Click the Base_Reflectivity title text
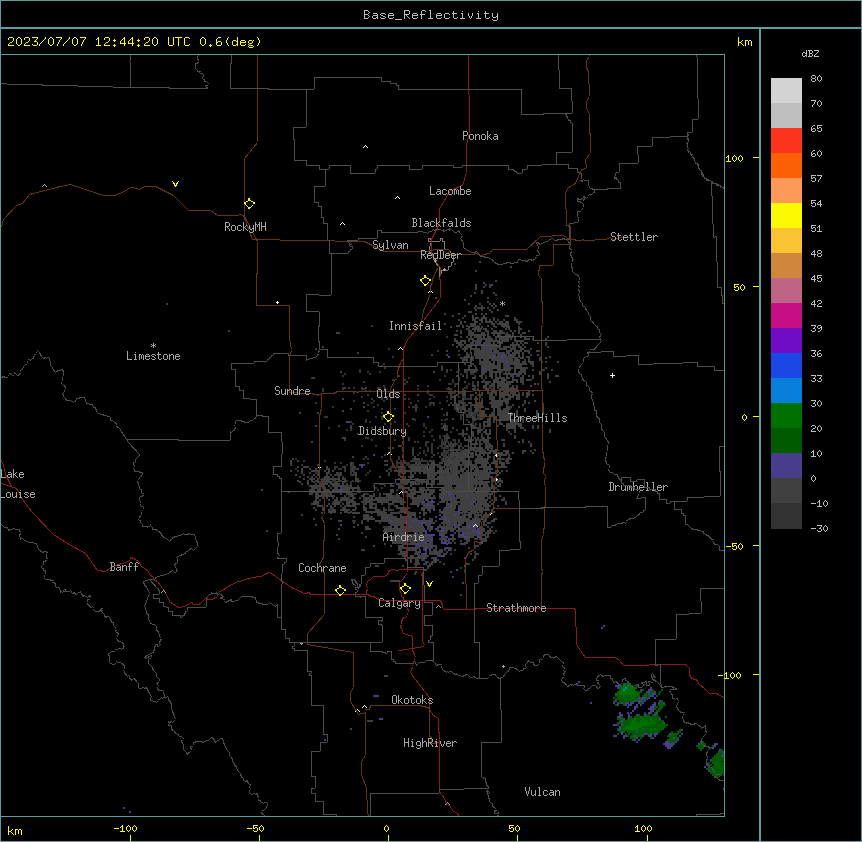The height and width of the screenshot is (842, 862). coord(431,15)
